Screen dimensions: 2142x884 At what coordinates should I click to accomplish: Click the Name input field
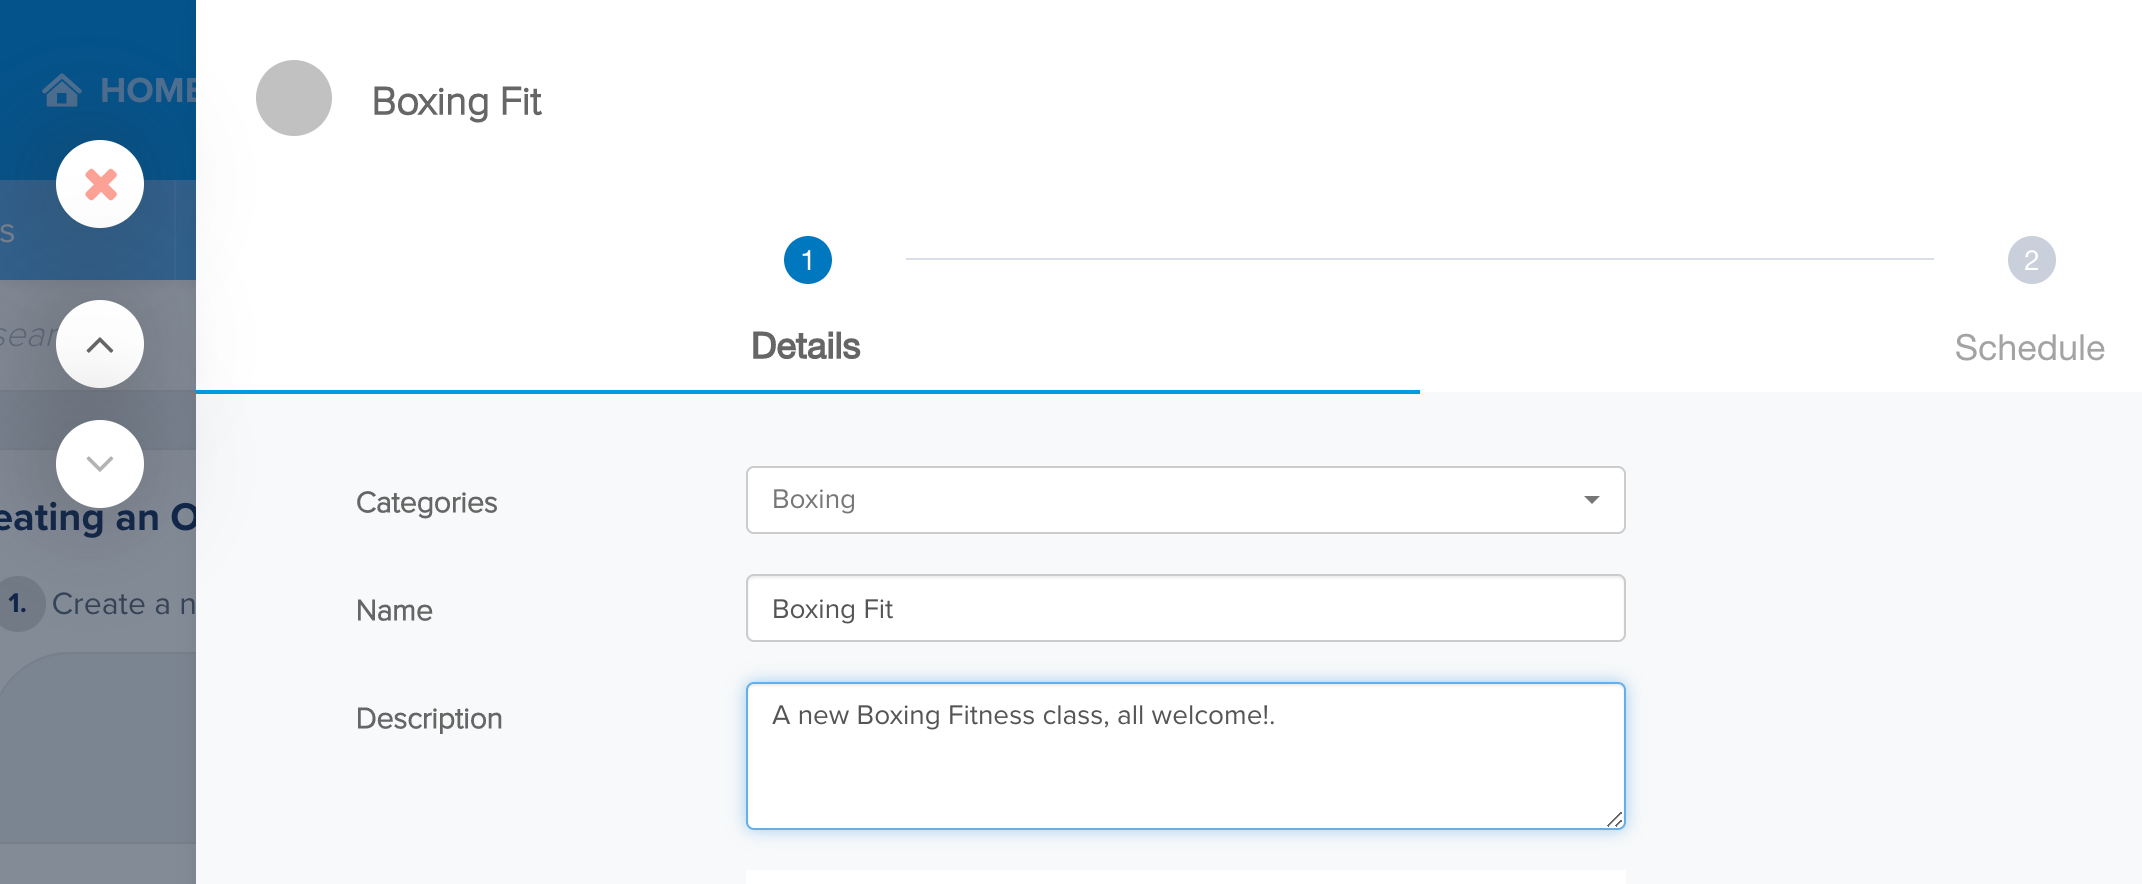1186,608
